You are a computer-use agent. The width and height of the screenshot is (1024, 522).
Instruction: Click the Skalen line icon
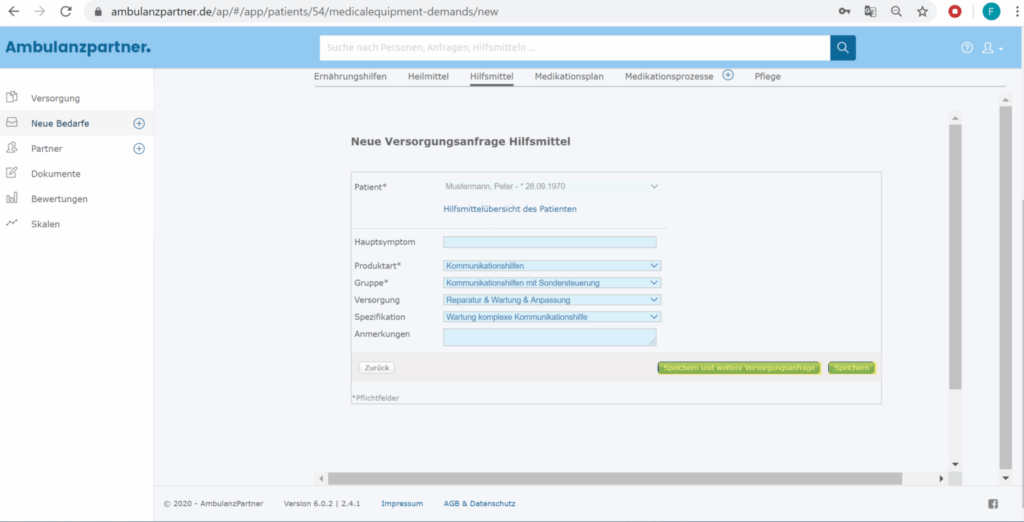coord(11,223)
